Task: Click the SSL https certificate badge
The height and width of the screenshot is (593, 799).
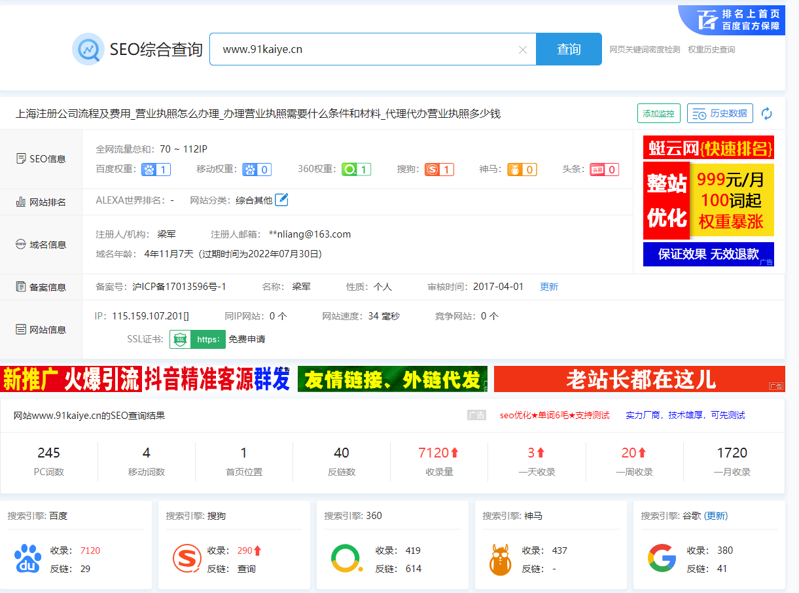Action: (x=197, y=339)
